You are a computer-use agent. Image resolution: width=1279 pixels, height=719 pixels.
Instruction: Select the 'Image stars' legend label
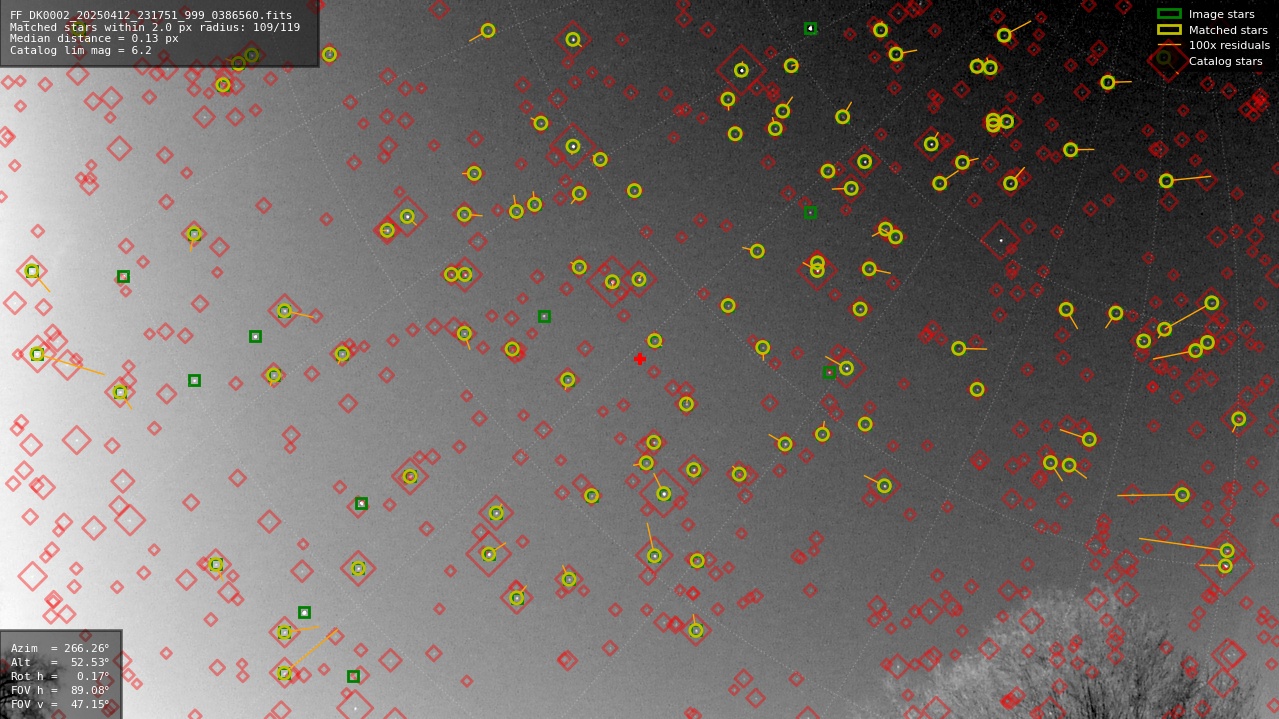[x=1221, y=14]
